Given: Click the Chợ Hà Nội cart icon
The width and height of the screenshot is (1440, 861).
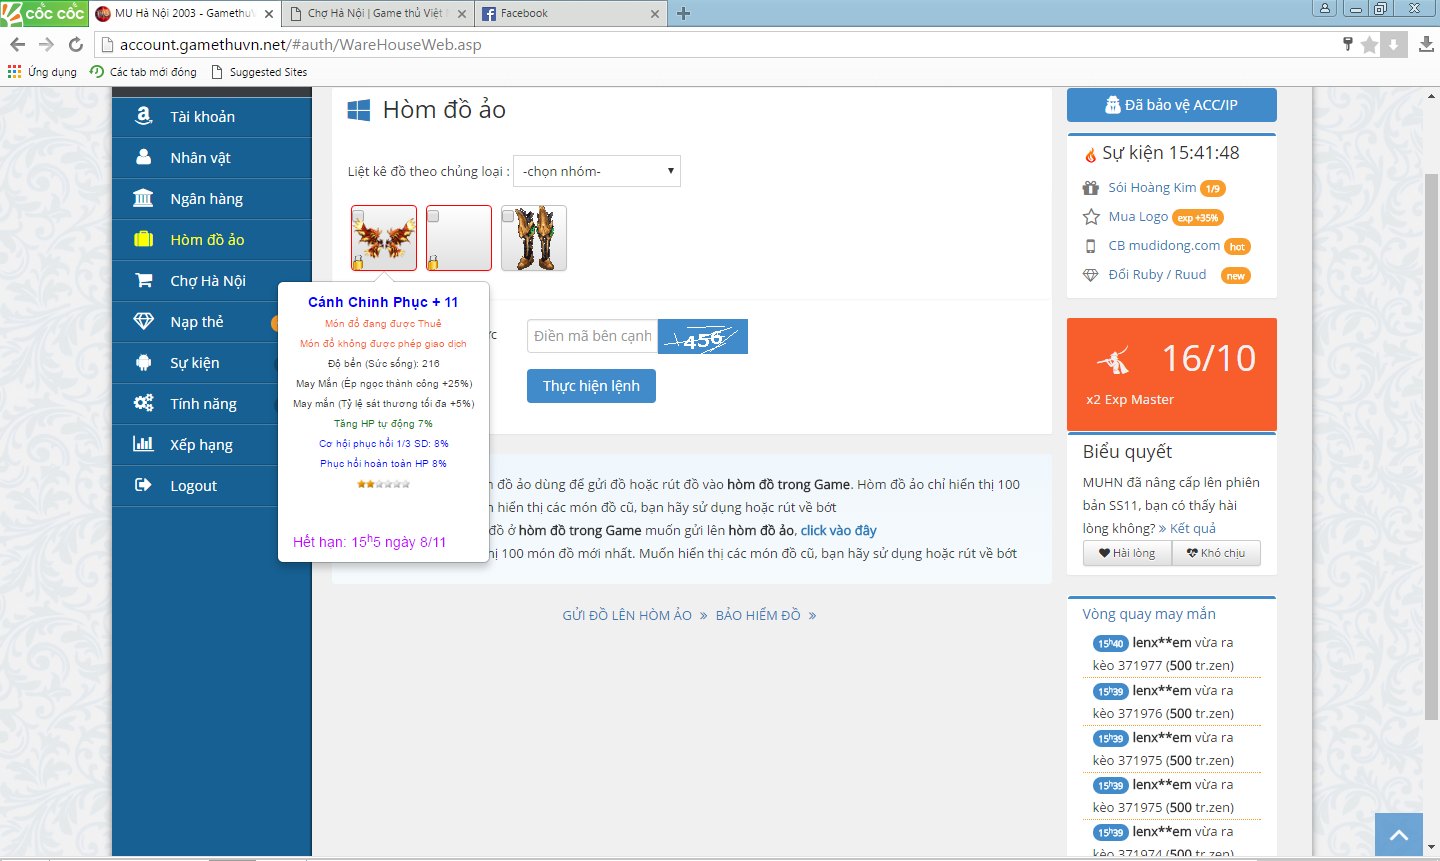Looking at the screenshot, I should (x=143, y=280).
